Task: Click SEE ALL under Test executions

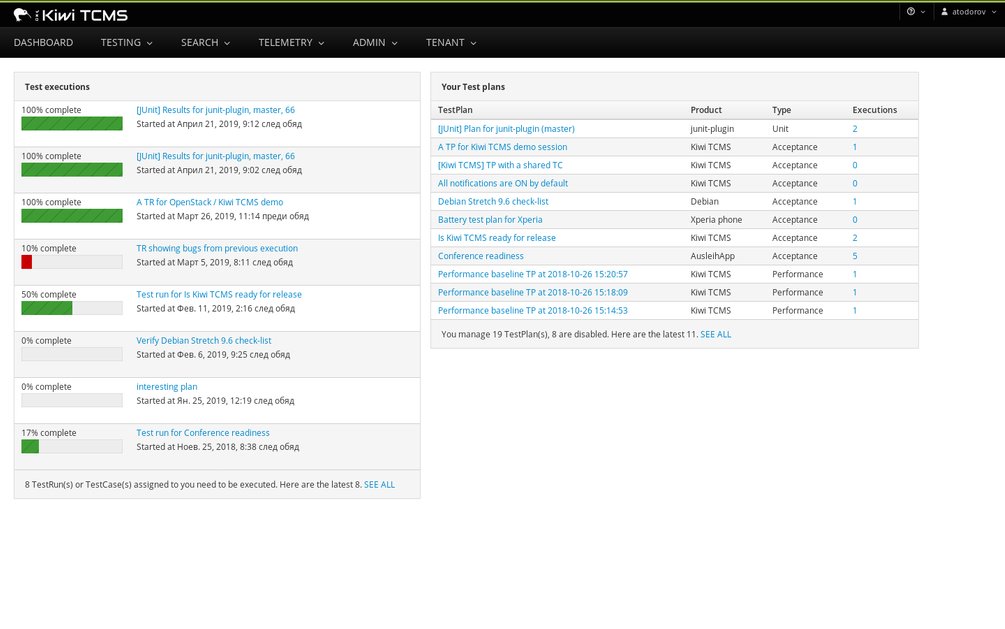Action: [379, 485]
